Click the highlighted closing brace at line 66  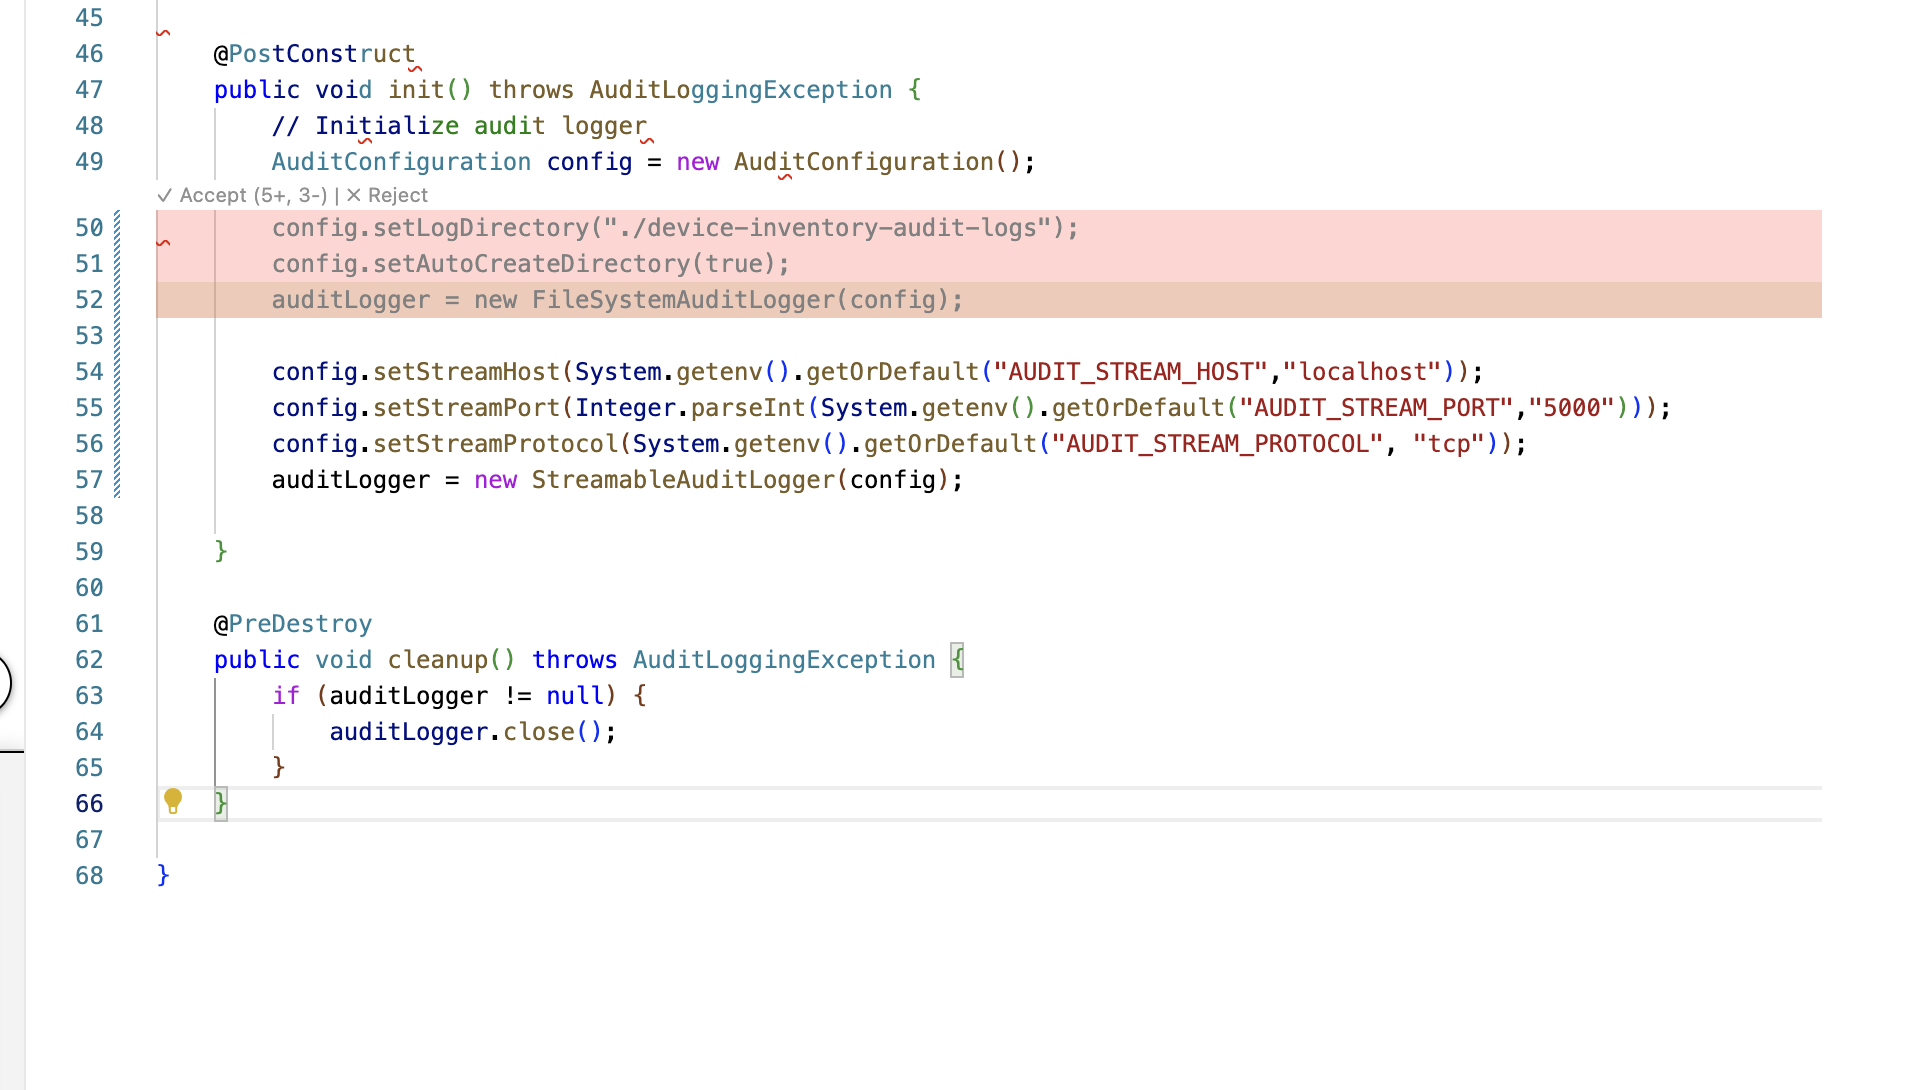coord(221,804)
